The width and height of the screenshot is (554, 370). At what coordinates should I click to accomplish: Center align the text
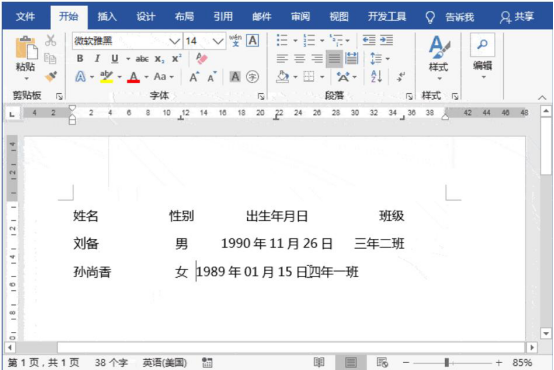point(300,58)
